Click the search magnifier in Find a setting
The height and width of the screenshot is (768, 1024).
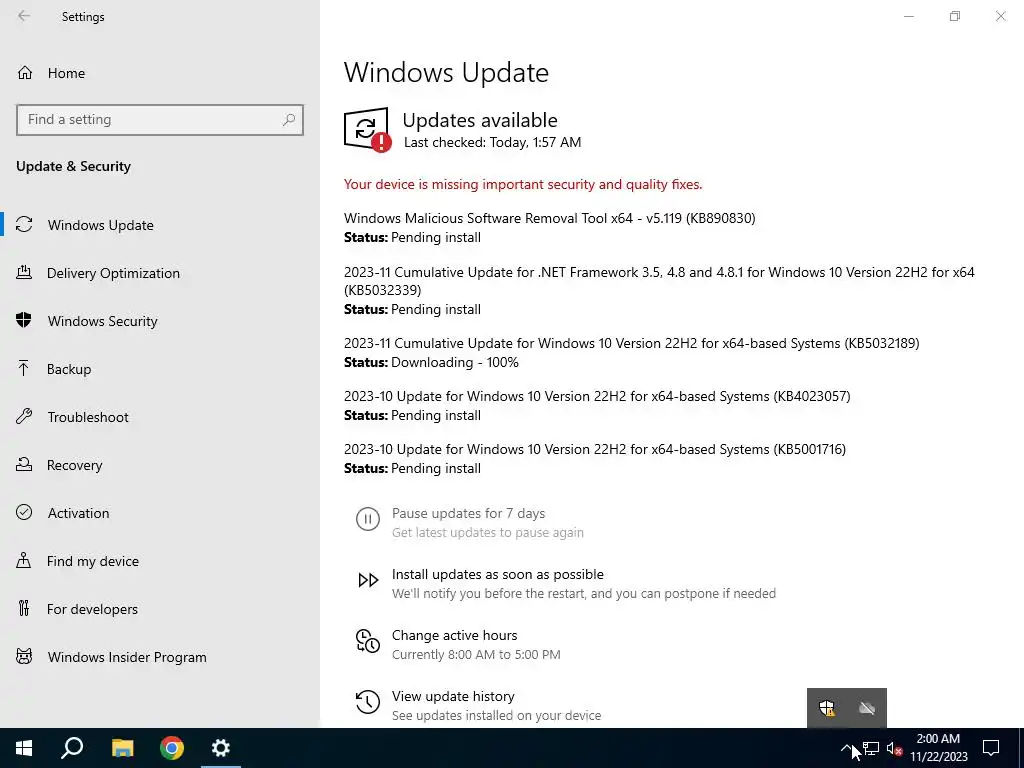pos(289,120)
